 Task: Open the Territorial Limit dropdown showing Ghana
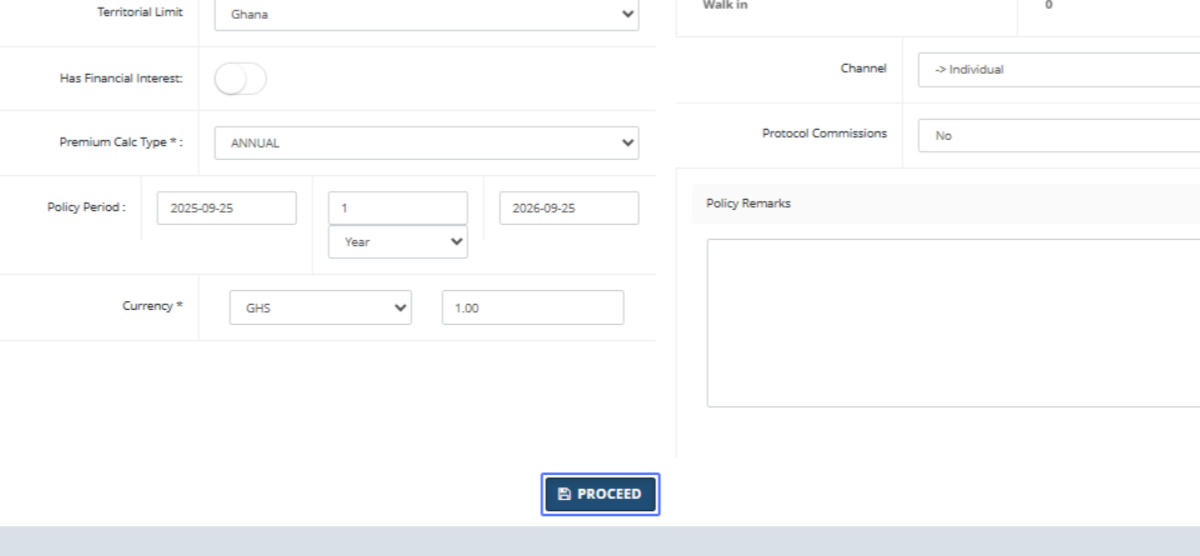(426, 15)
